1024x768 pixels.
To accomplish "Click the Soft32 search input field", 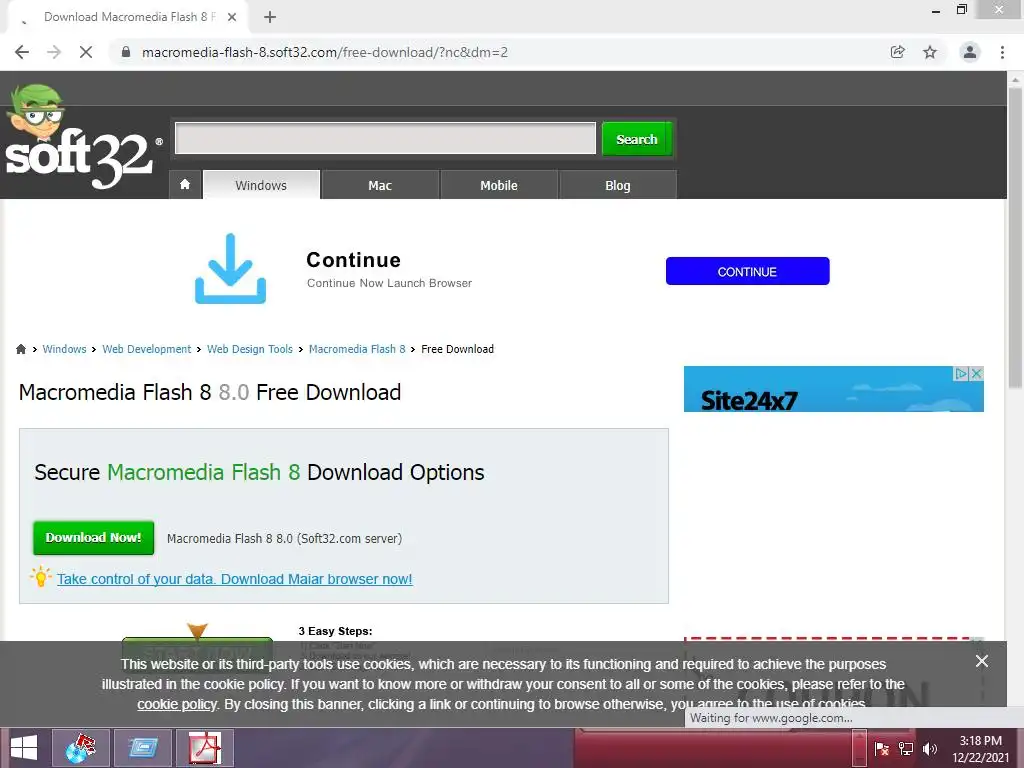I will click(x=385, y=138).
